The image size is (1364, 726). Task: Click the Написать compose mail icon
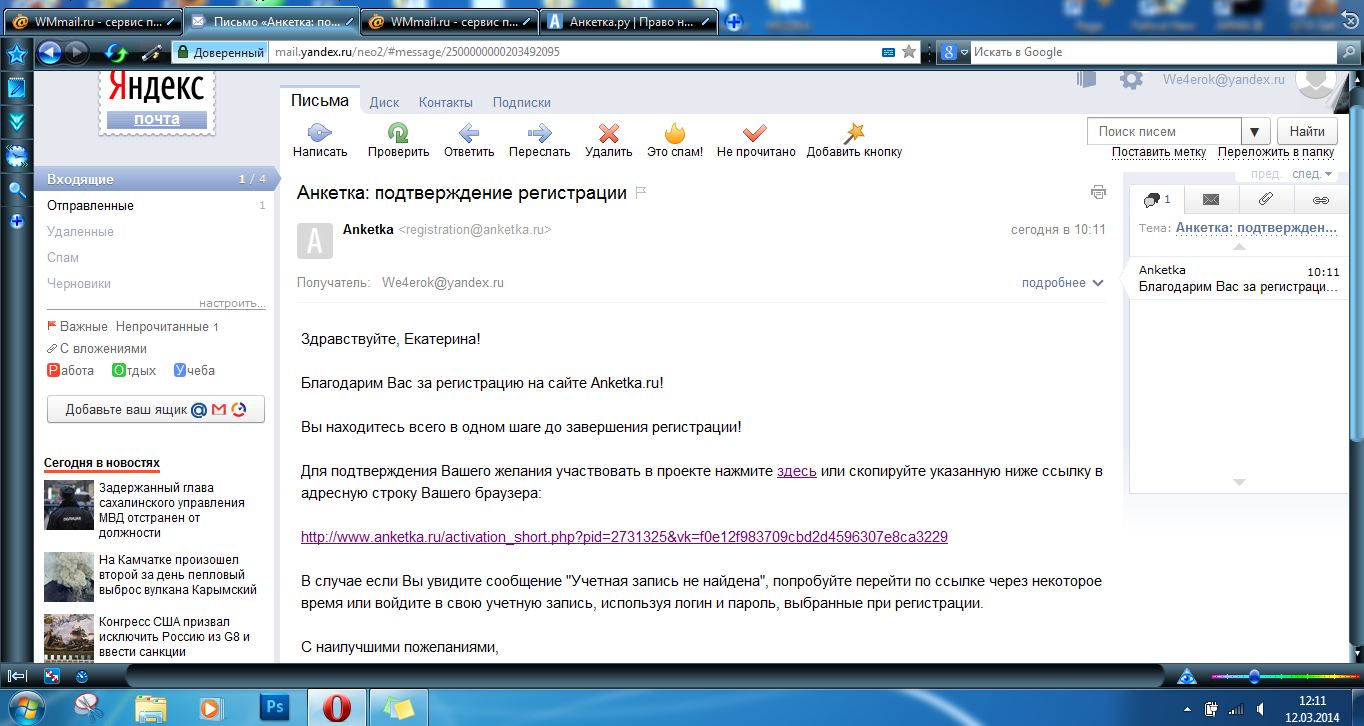(x=320, y=132)
